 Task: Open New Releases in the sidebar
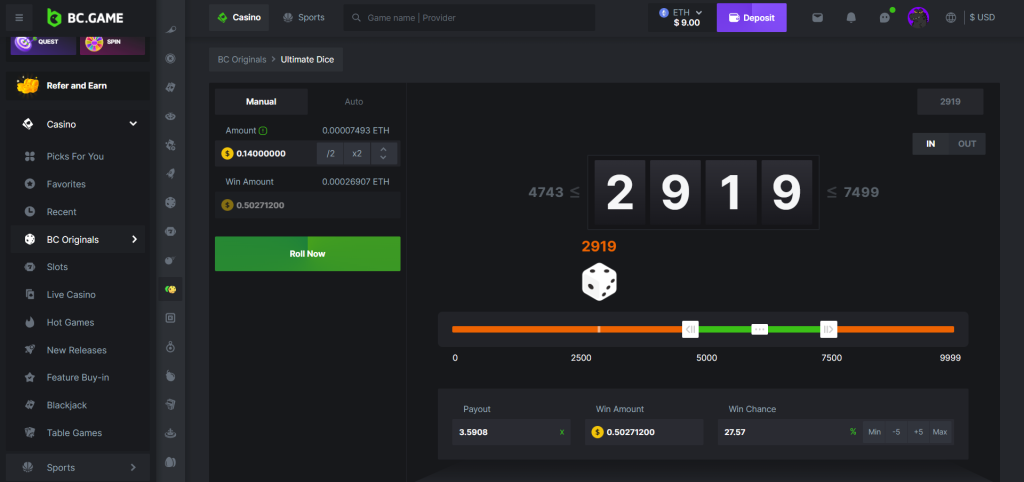(x=78, y=350)
